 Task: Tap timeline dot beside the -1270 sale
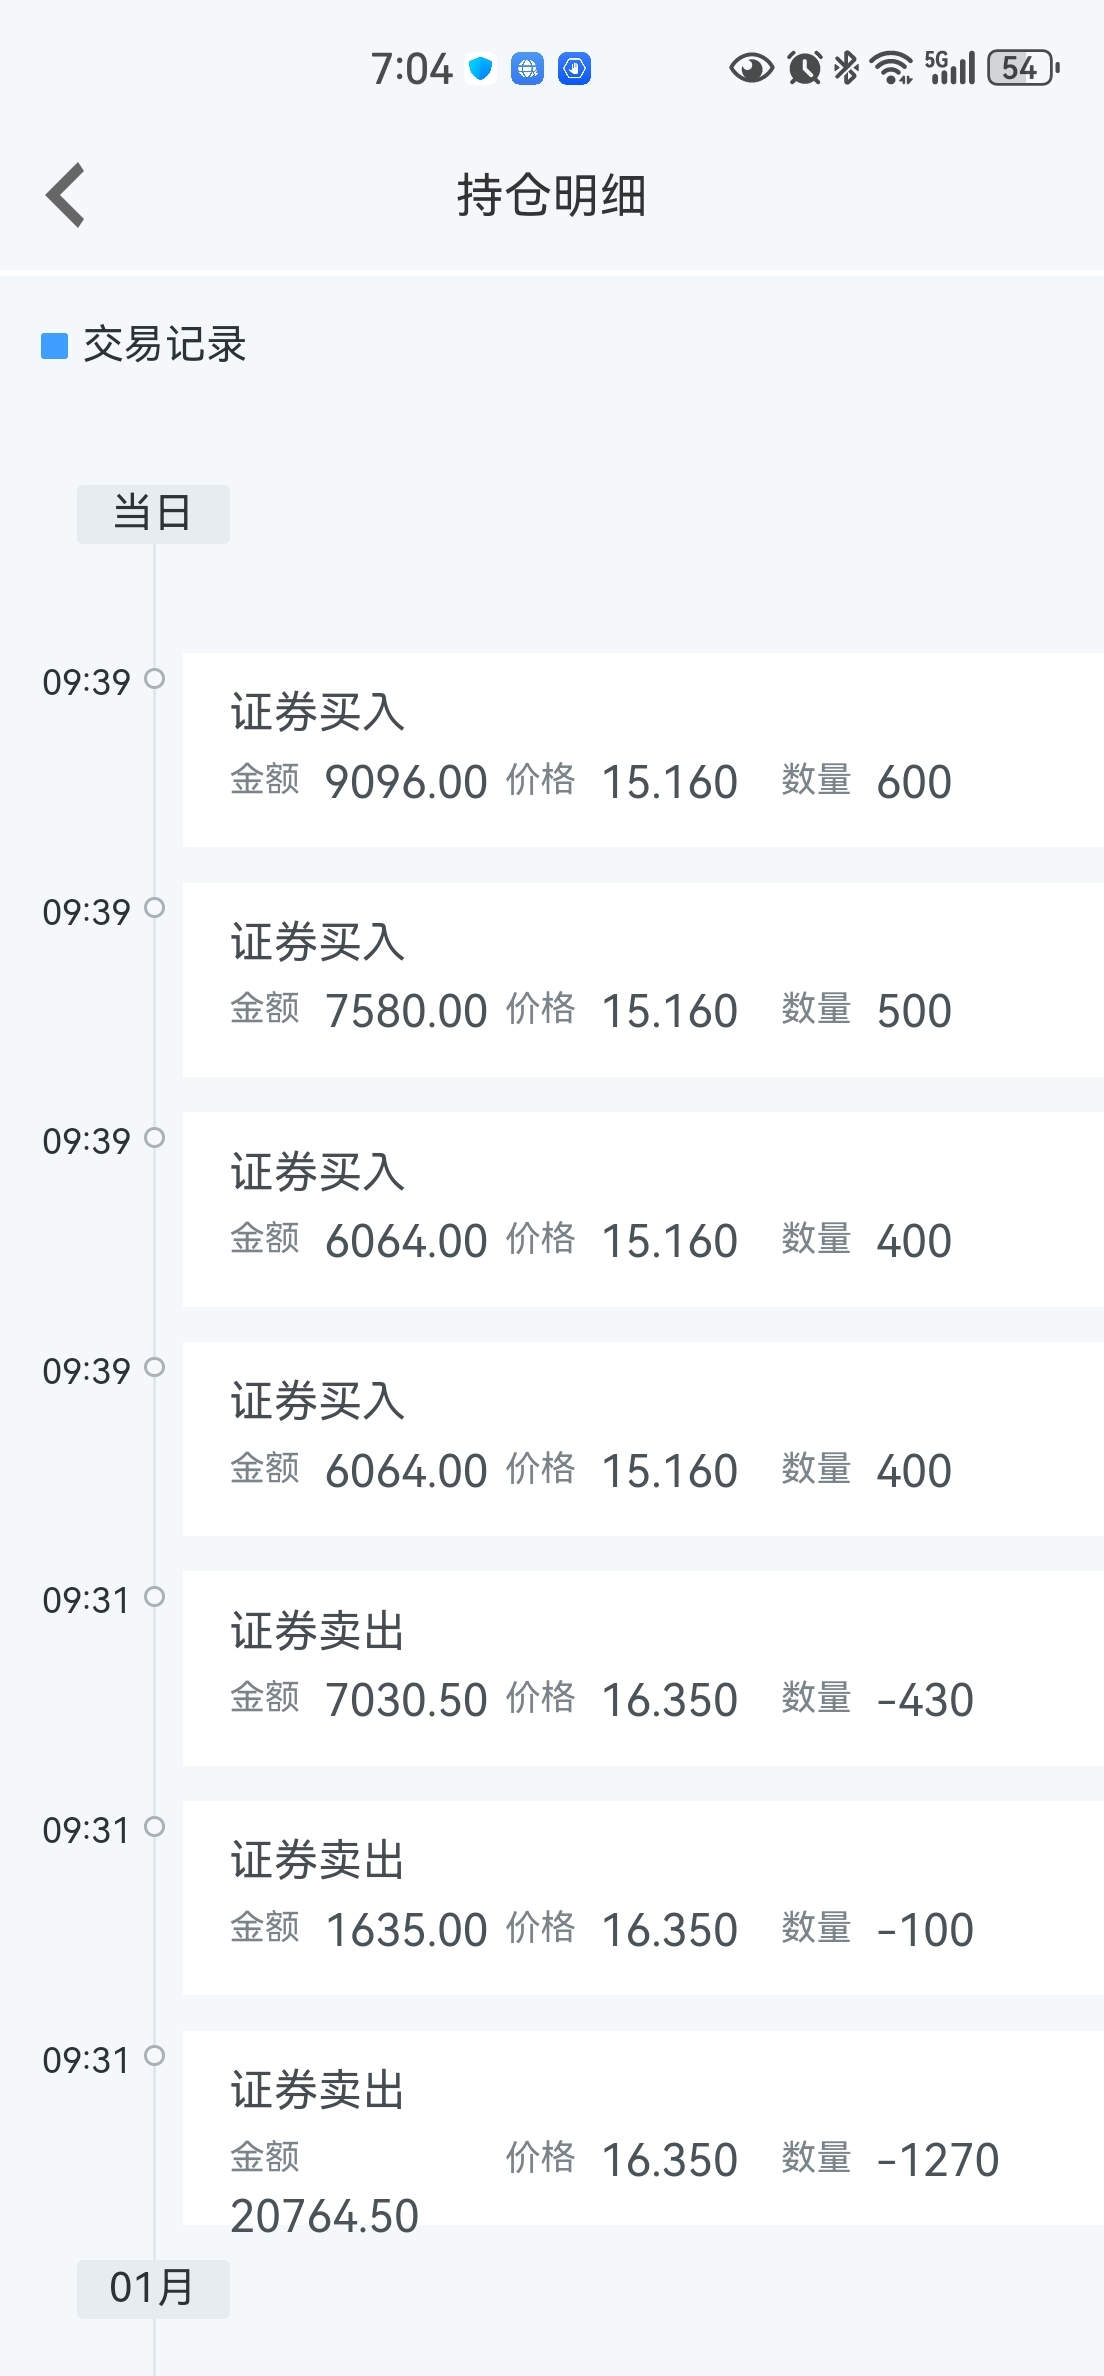[154, 2056]
